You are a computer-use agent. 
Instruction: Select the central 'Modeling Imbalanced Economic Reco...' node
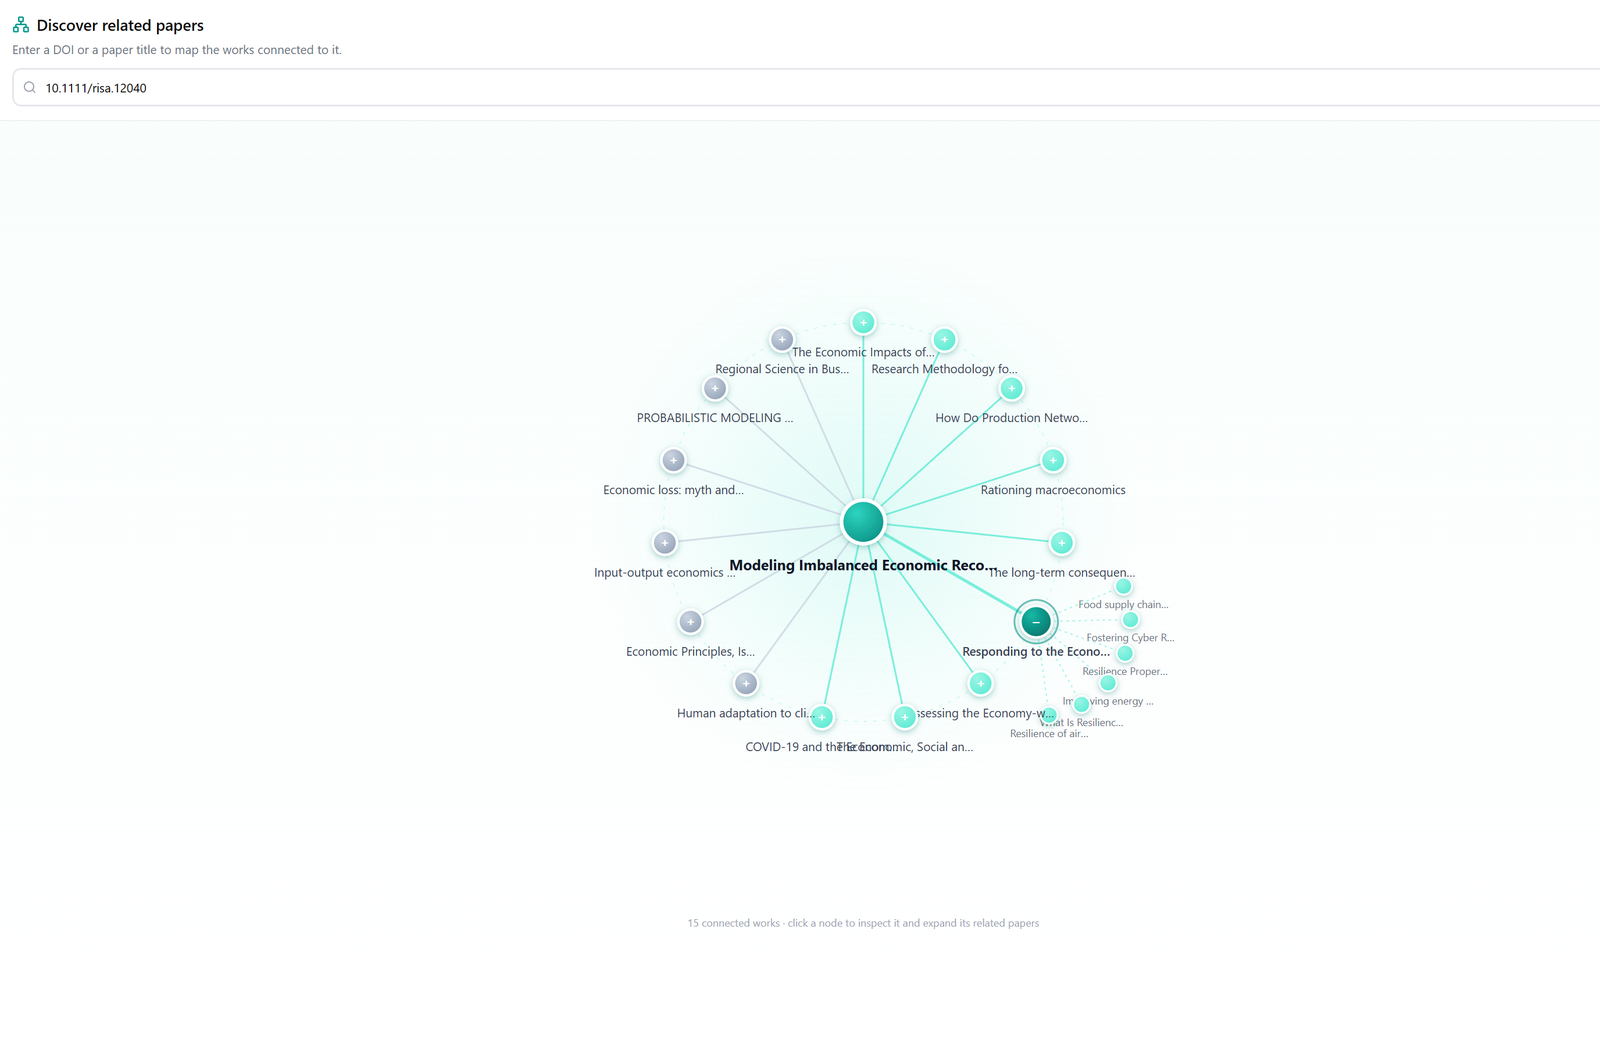(x=863, y=522)
